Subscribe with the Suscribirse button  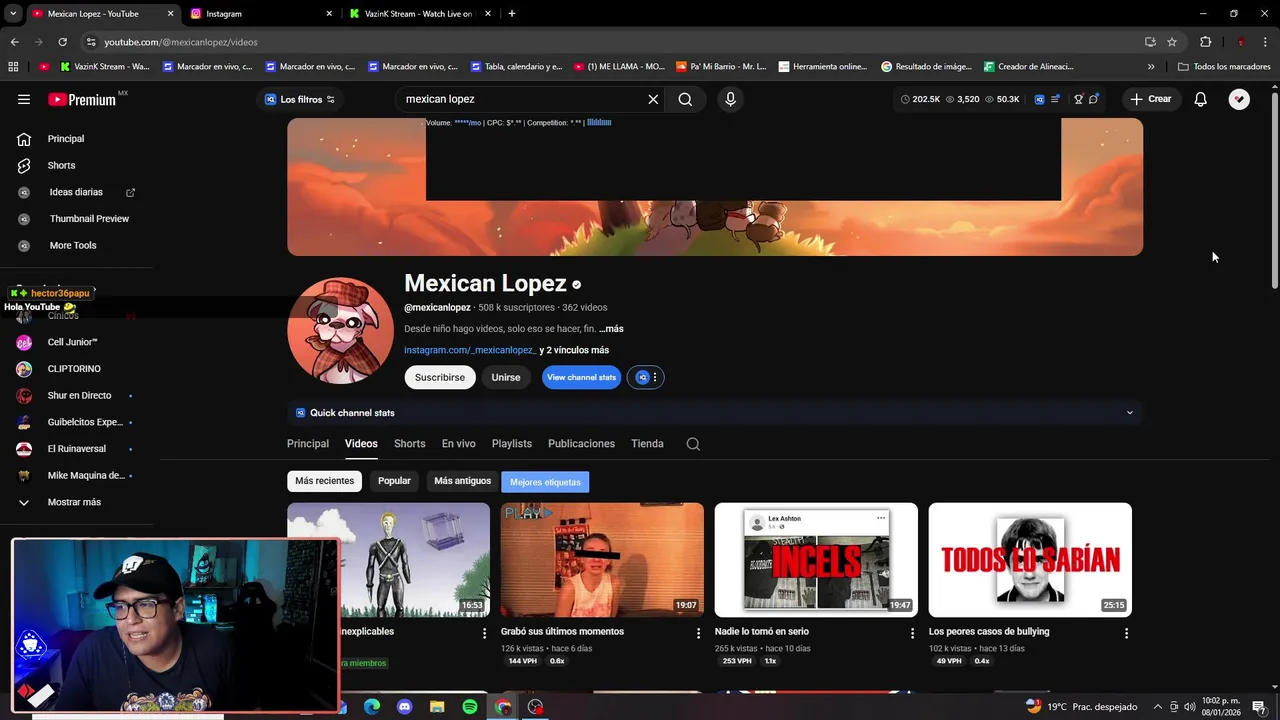(440, 377)
